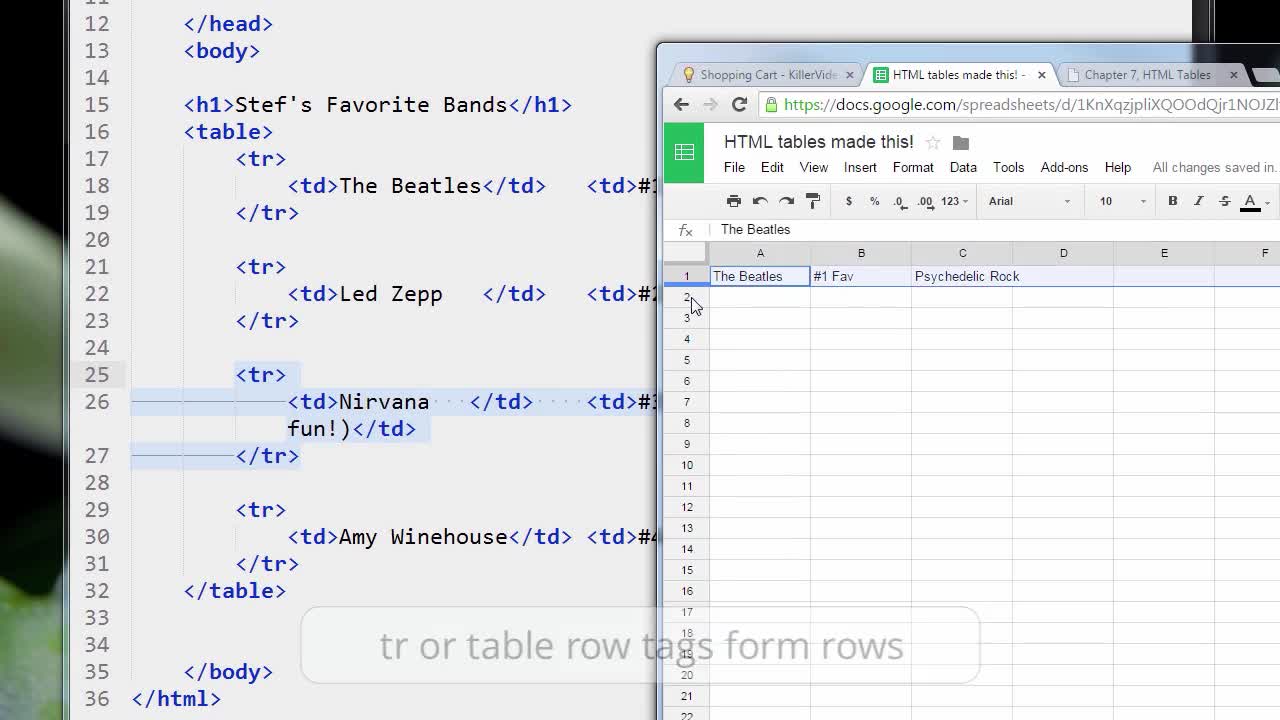Click the Redo arrow in Sheets toolbar
The height and width of the screenshot is (720, 1280).
pos(787,201)
